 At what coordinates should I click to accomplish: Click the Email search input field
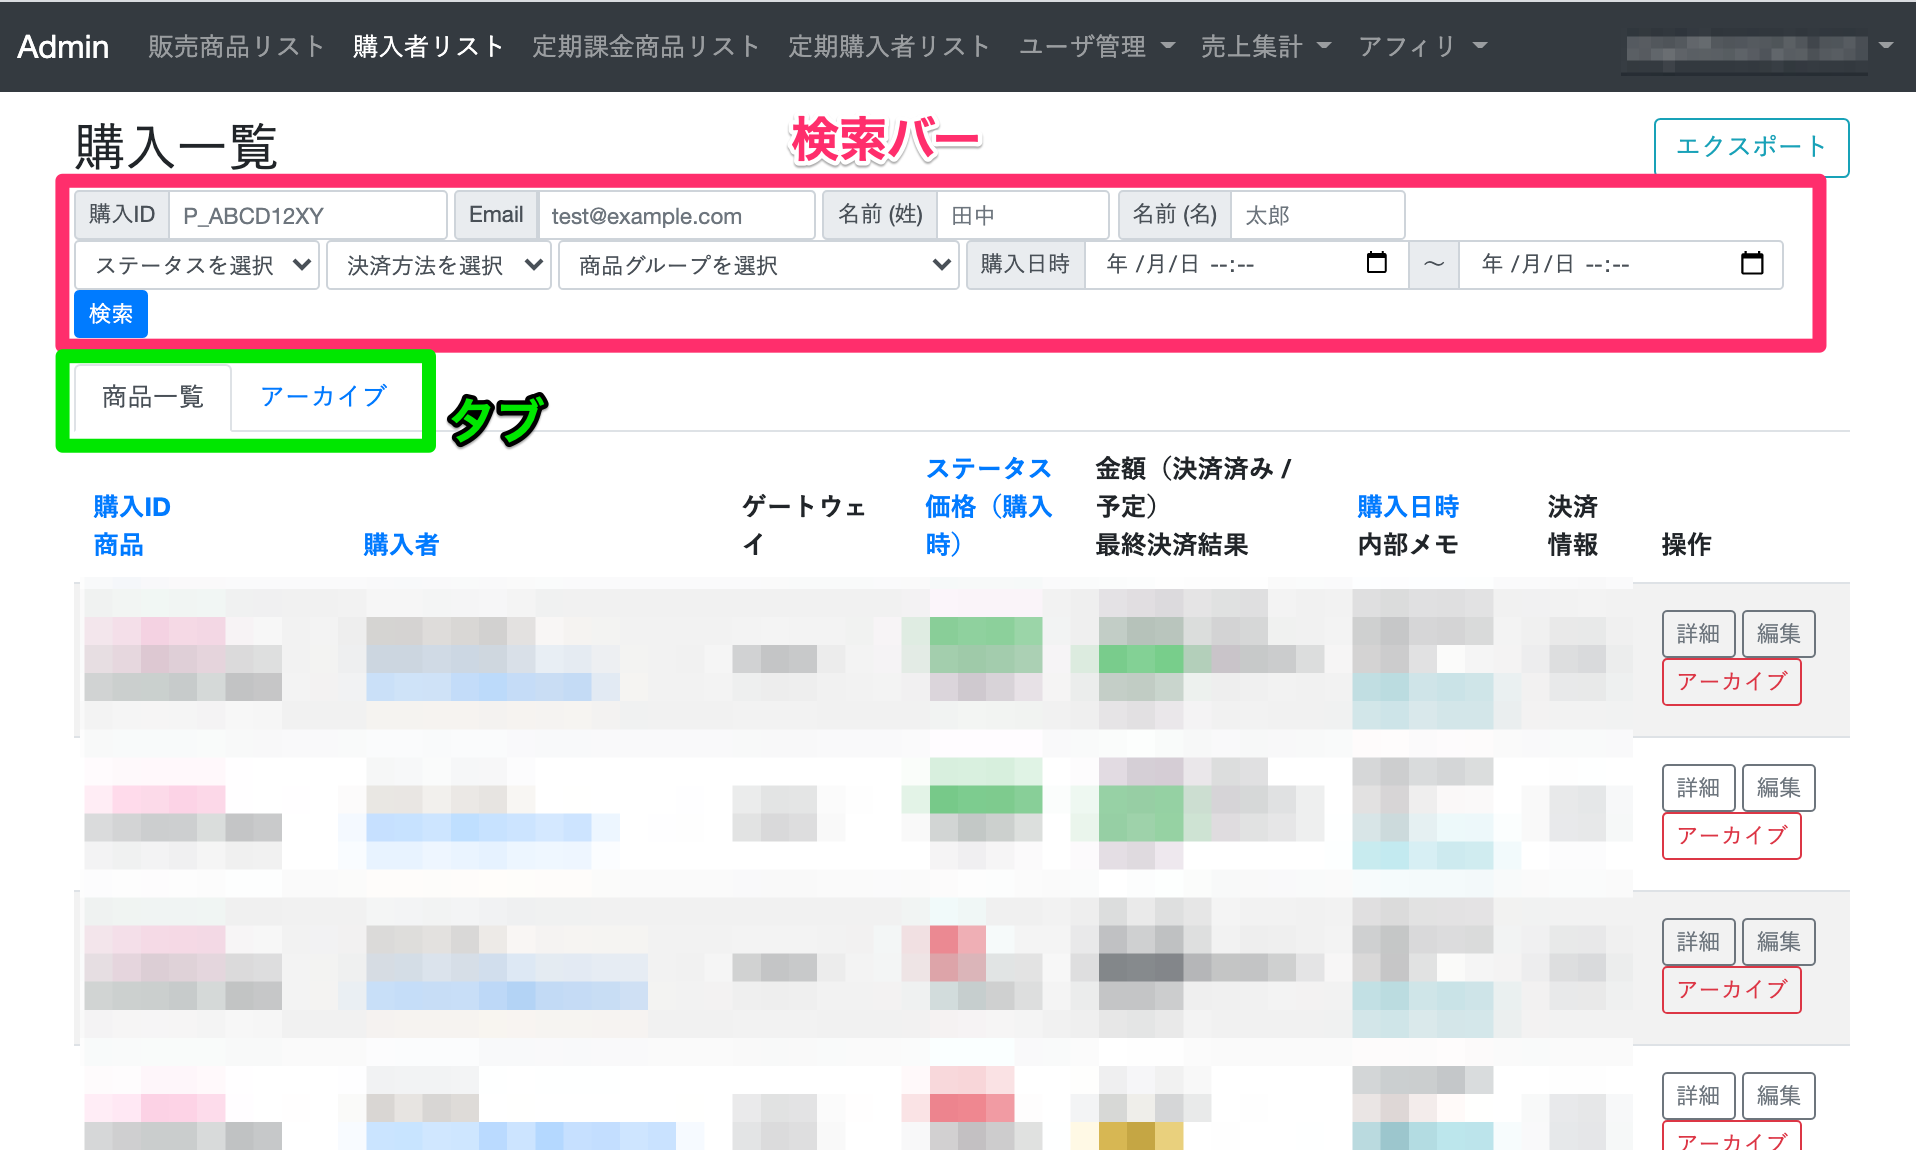pos(676,216)
